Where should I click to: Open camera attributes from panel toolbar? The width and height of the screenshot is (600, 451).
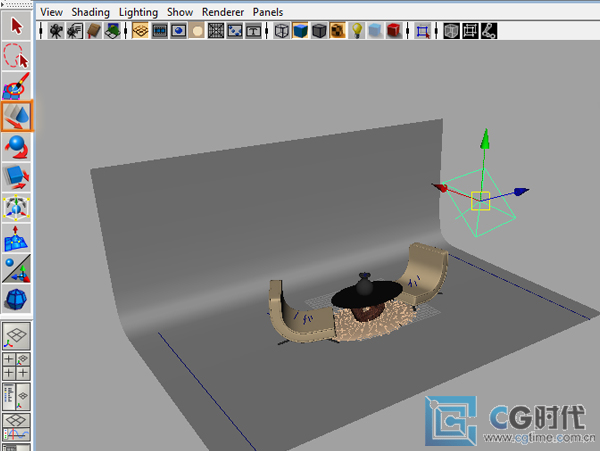(x=75, y=31)
